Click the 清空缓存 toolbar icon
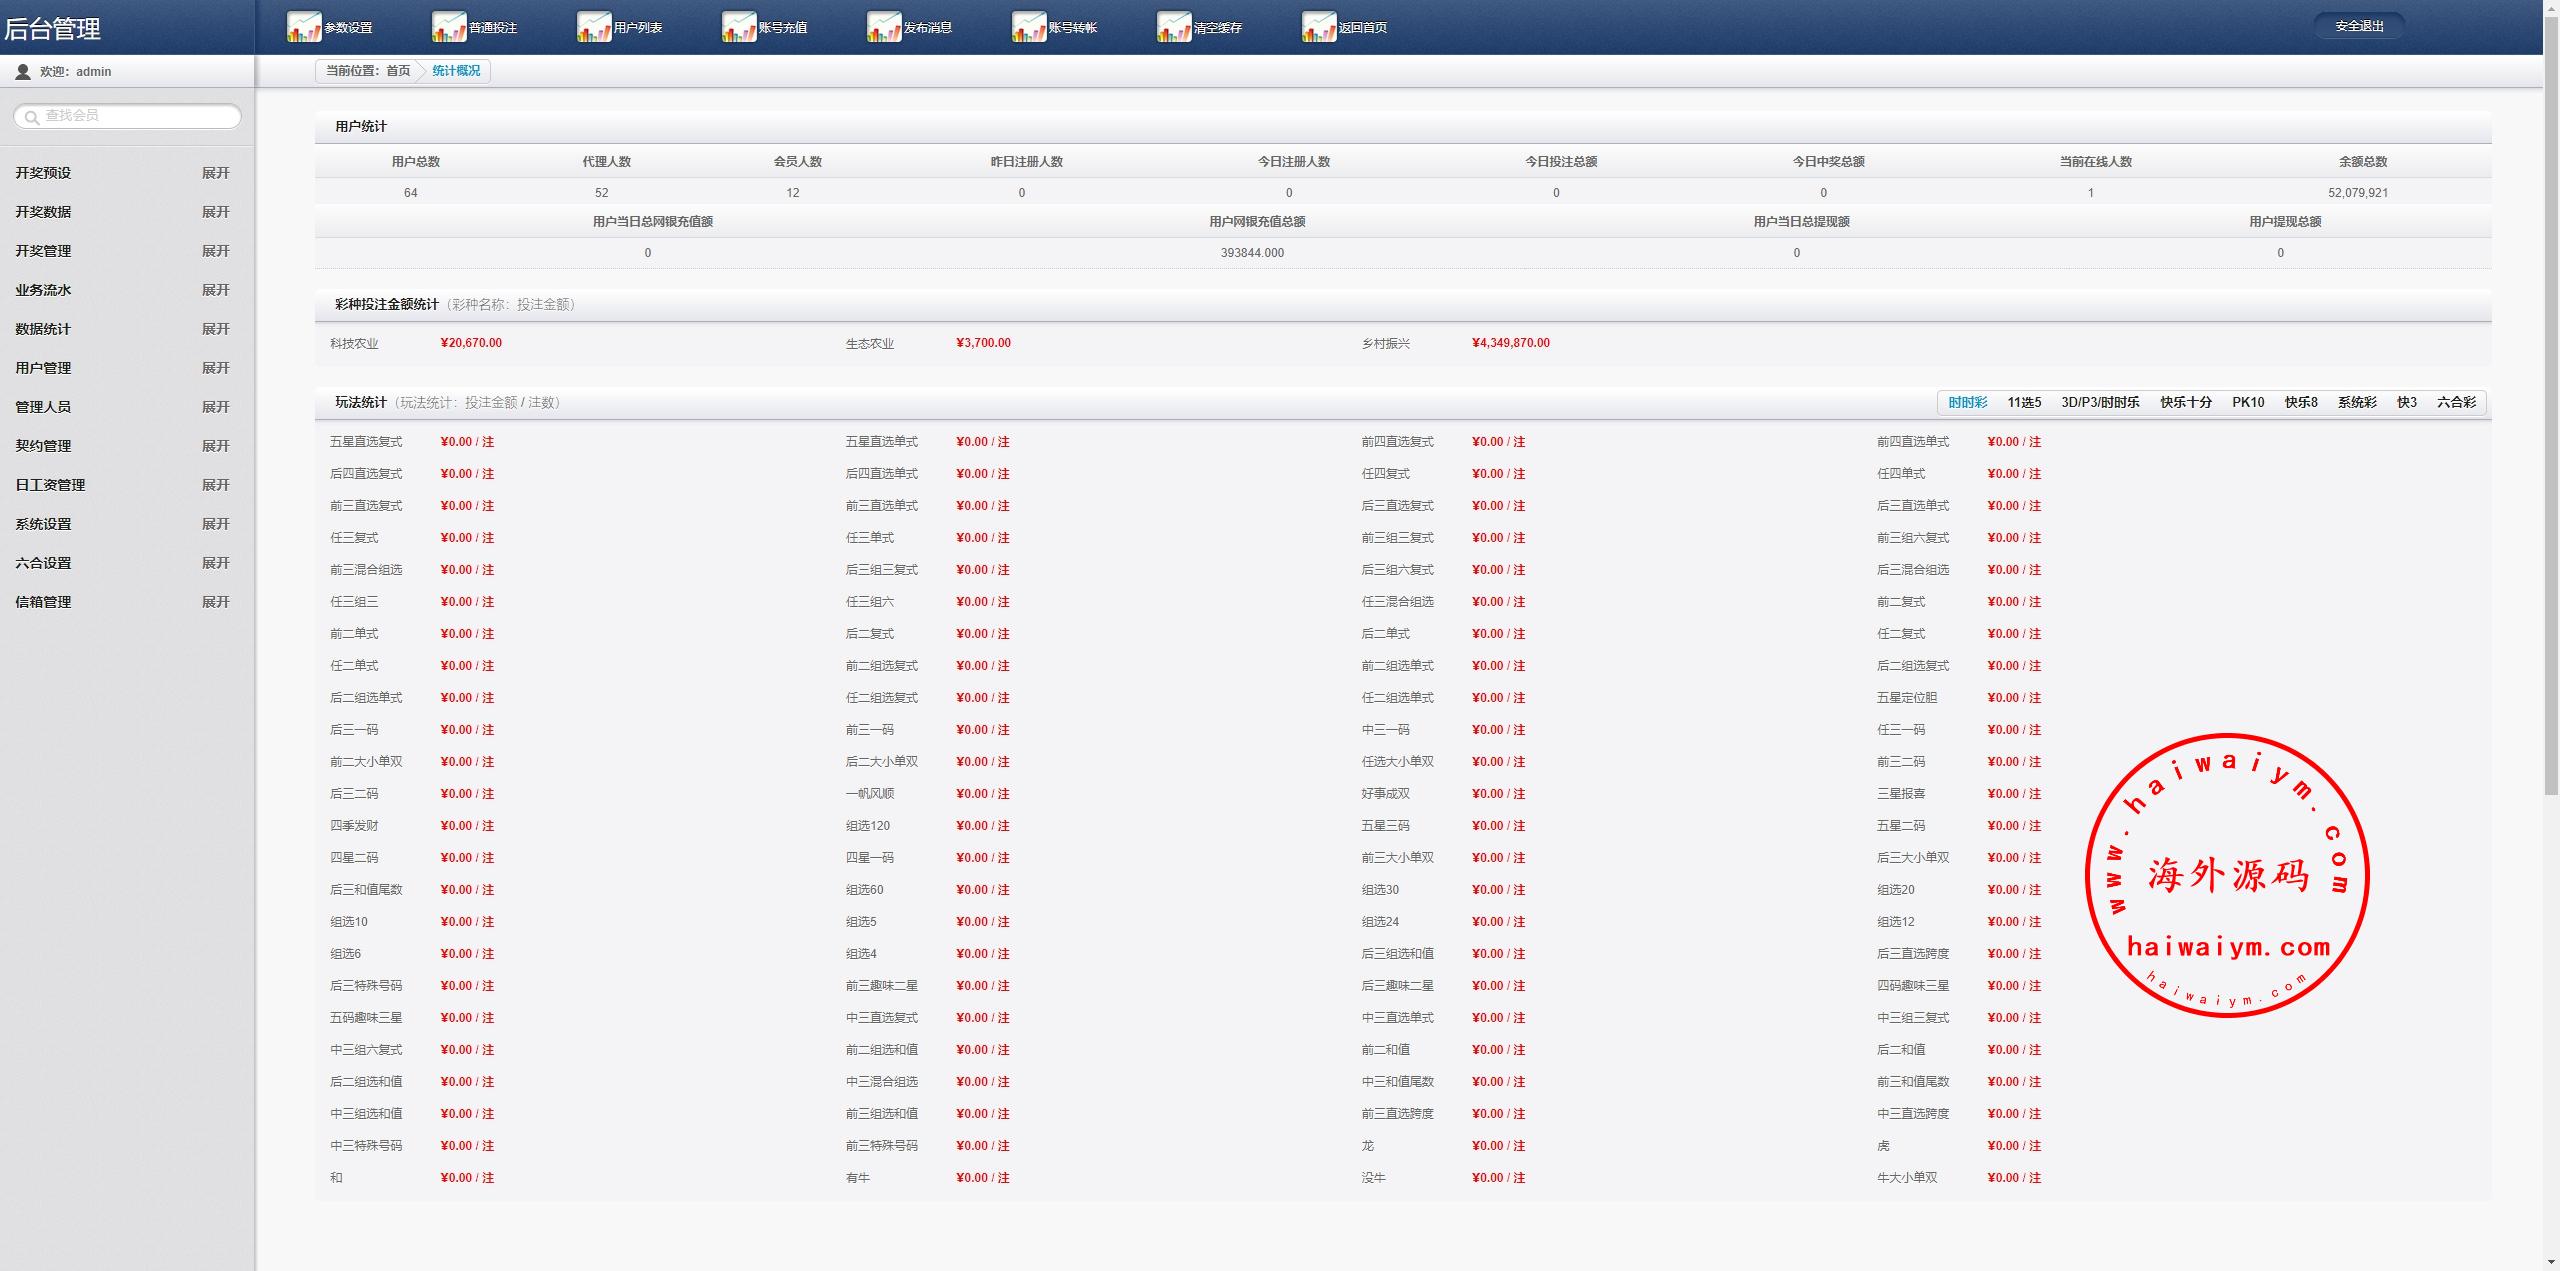 click(x=1173, y=27)
